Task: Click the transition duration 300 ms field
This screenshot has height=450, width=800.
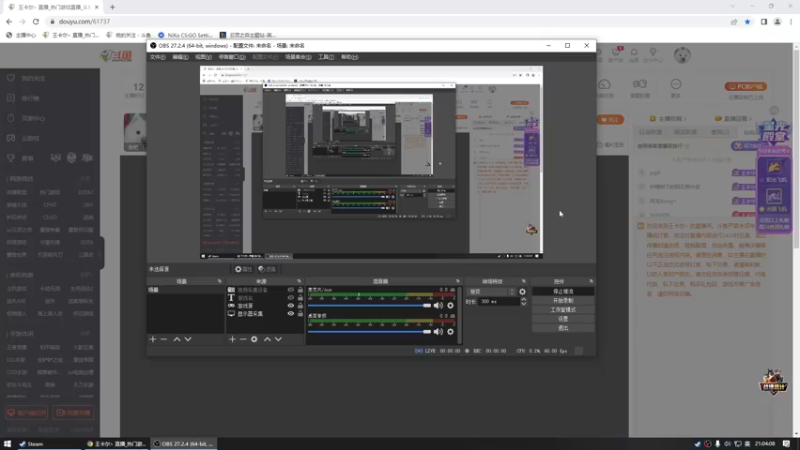Action: click(x=498, y=302)
